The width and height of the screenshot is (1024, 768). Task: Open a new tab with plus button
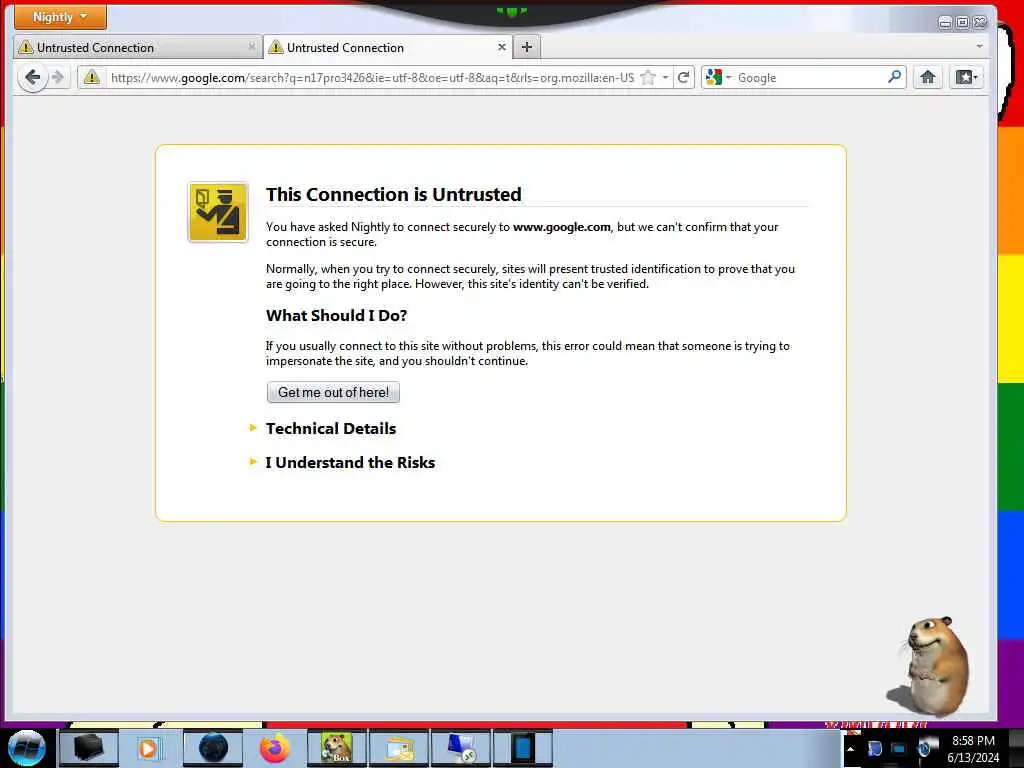coord(527,47)
